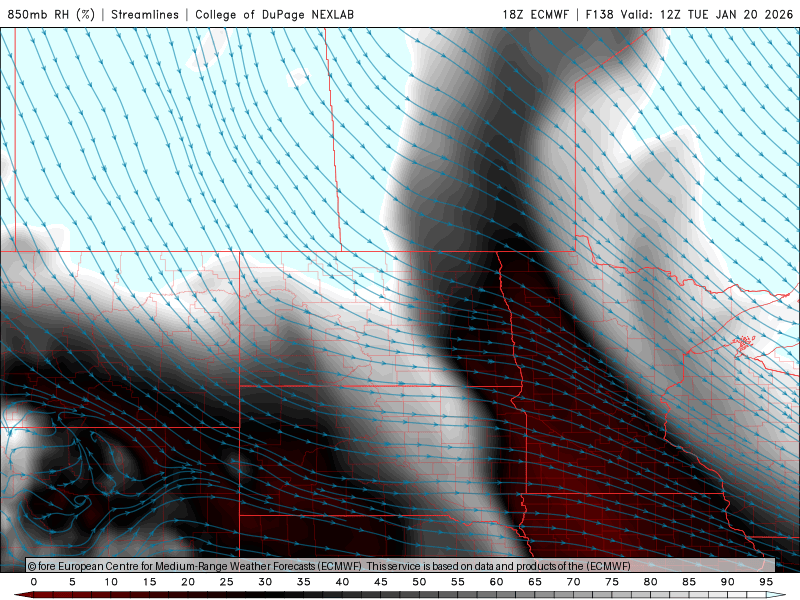
Task: Click the "20" value on the color scale
Action: pos(188,582)
